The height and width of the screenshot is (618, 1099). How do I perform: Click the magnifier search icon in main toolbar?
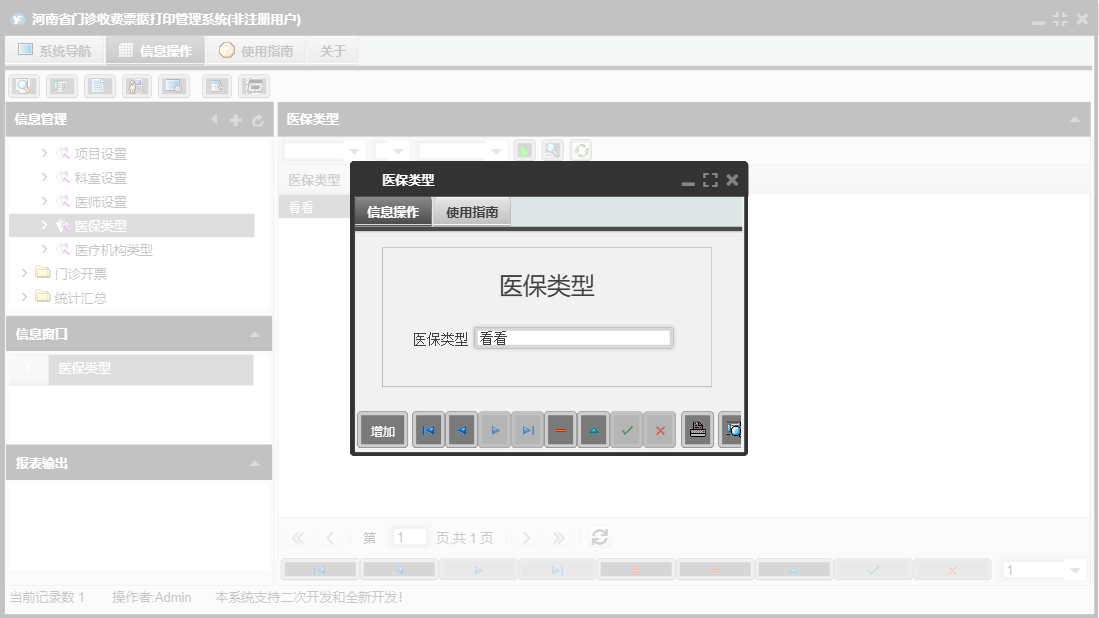pos(23,85)
